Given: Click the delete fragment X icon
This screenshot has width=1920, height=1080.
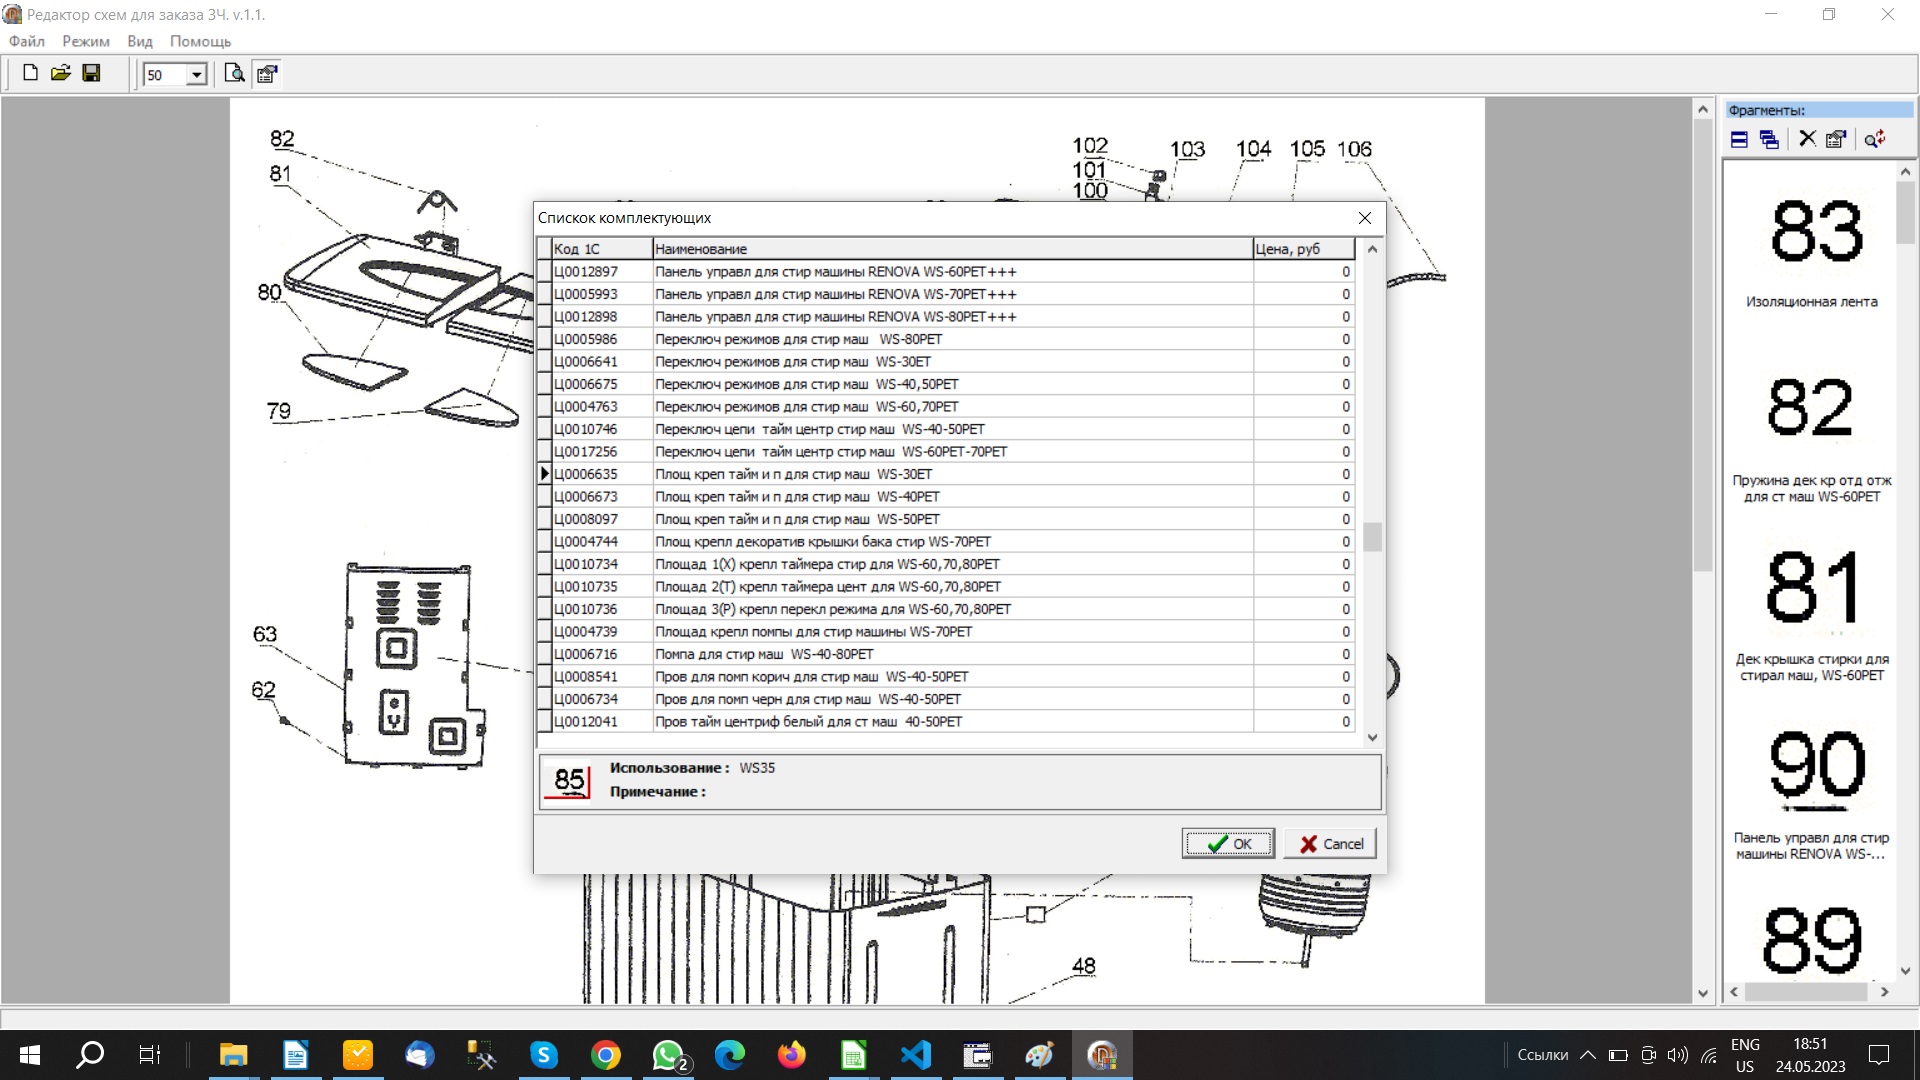Looking at the screenshot, I should (1806, 139).
